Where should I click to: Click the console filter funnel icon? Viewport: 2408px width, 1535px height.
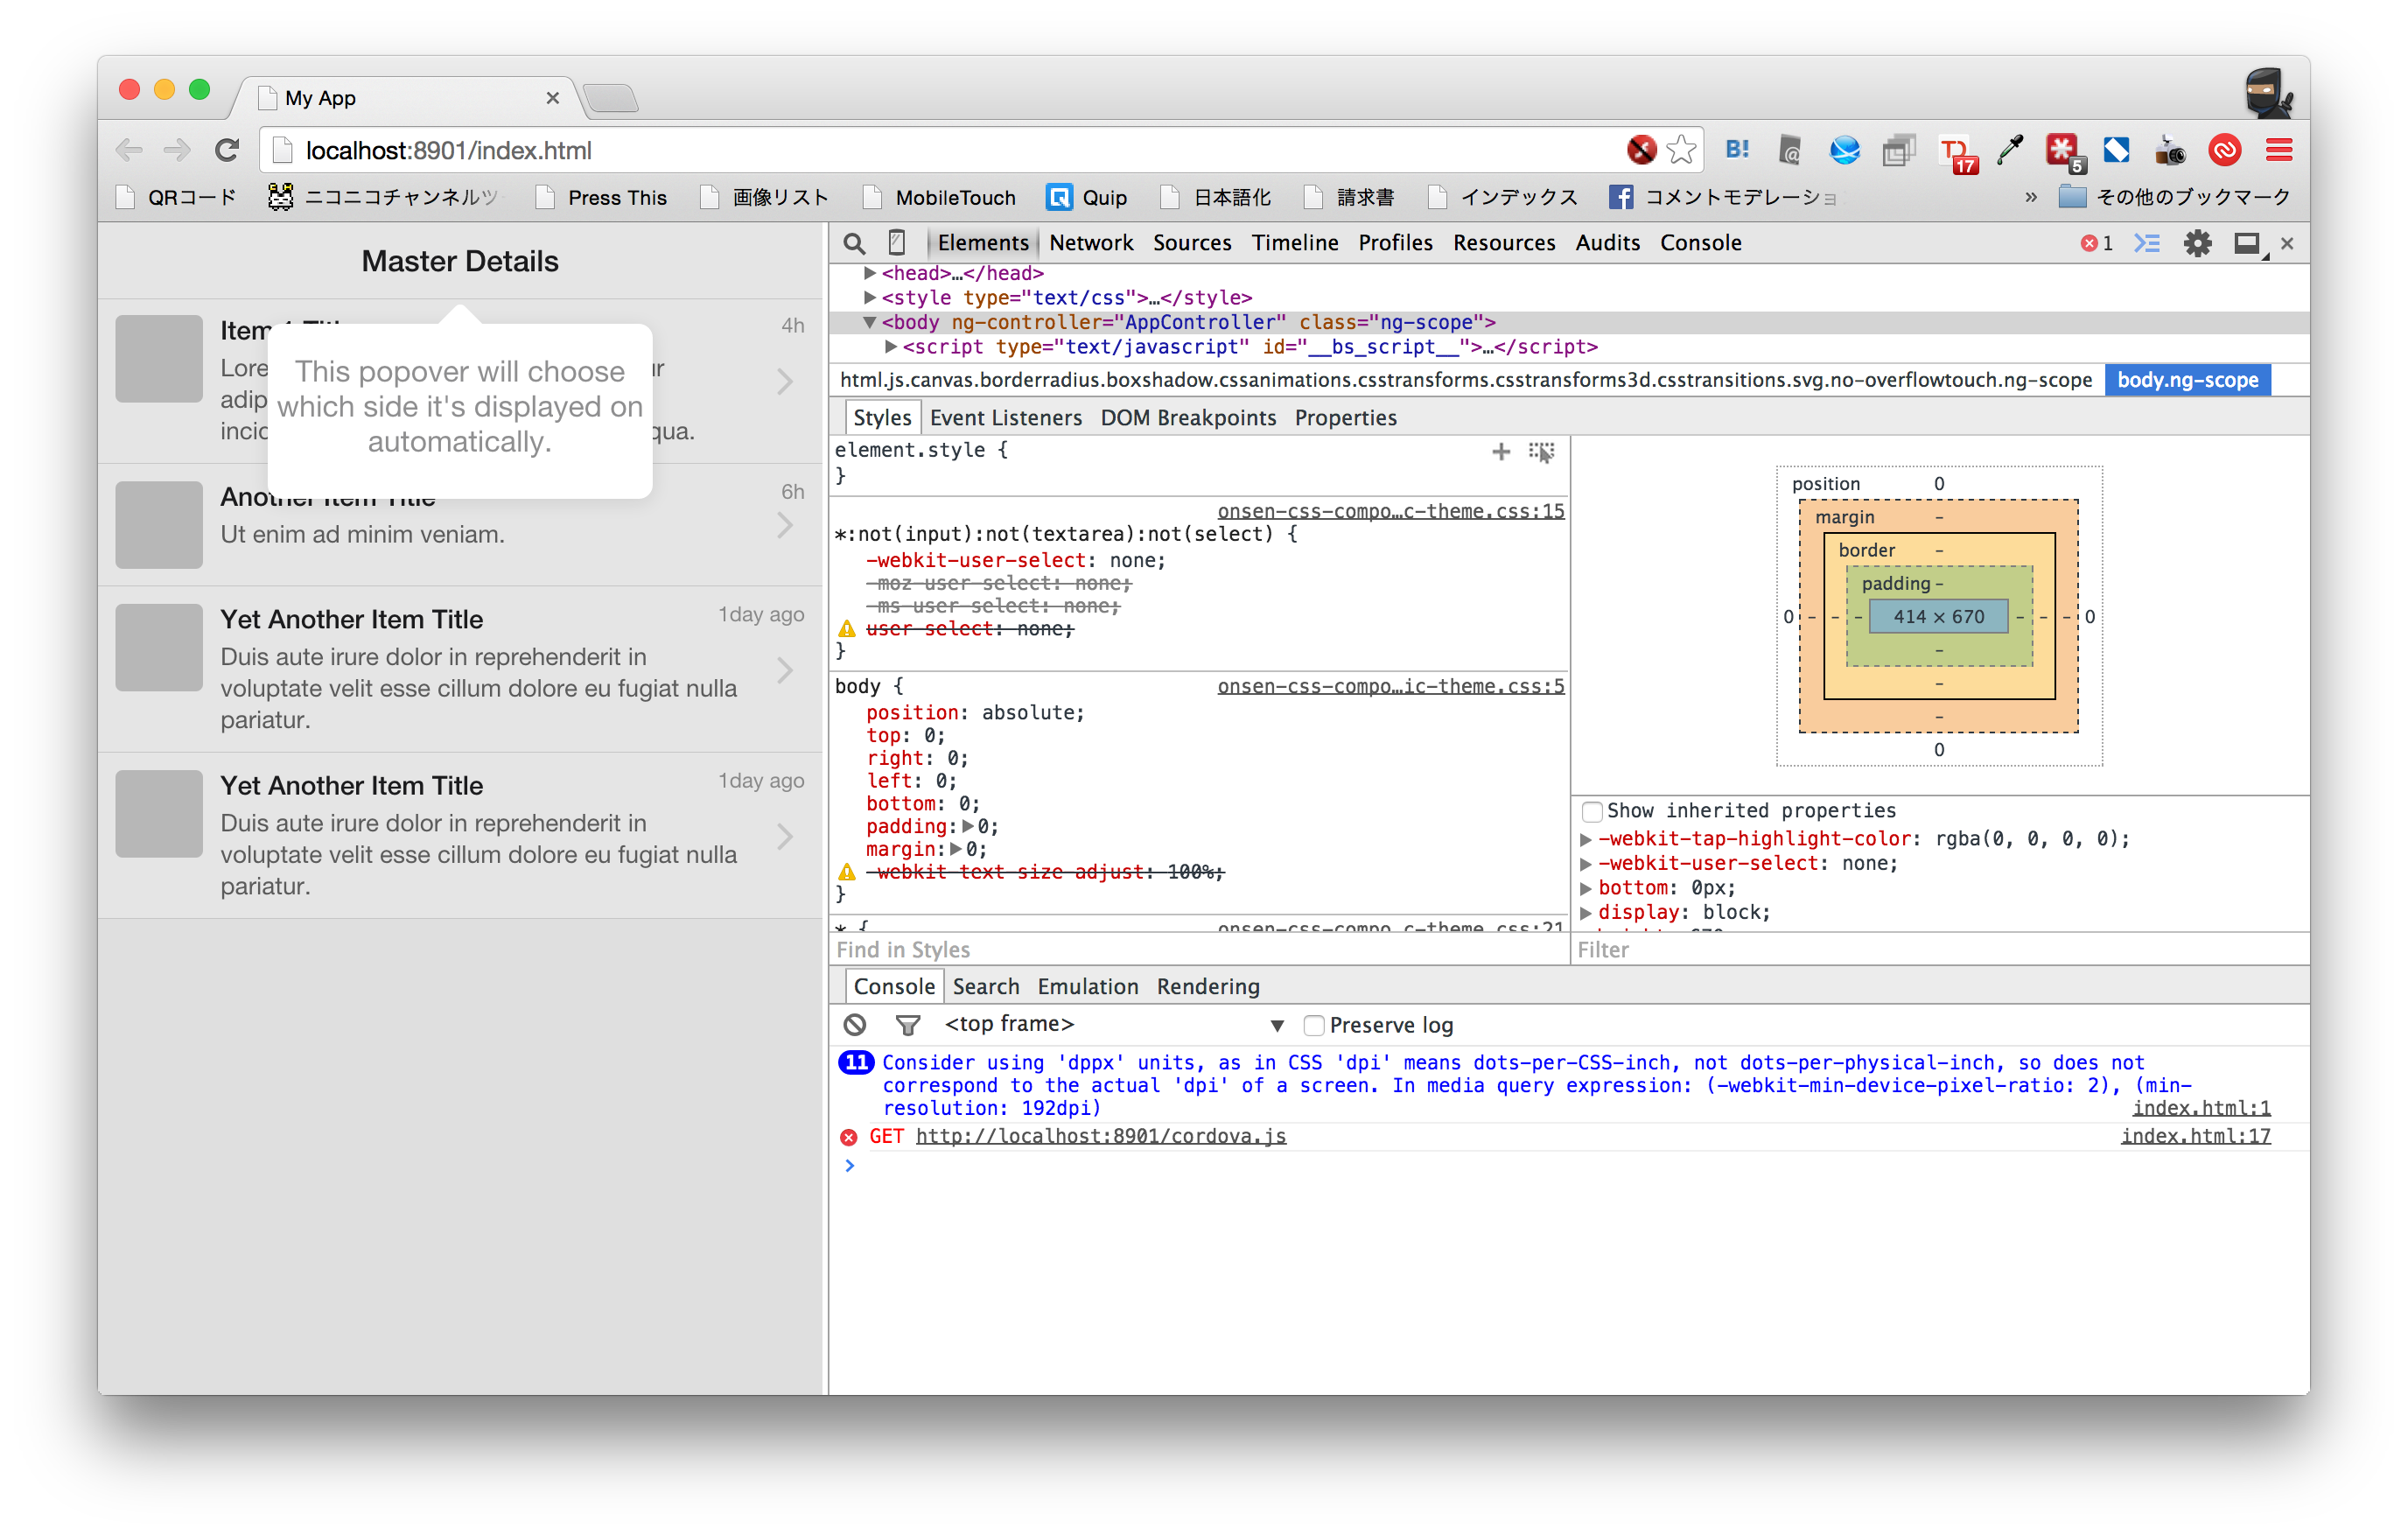[907, 1025]
